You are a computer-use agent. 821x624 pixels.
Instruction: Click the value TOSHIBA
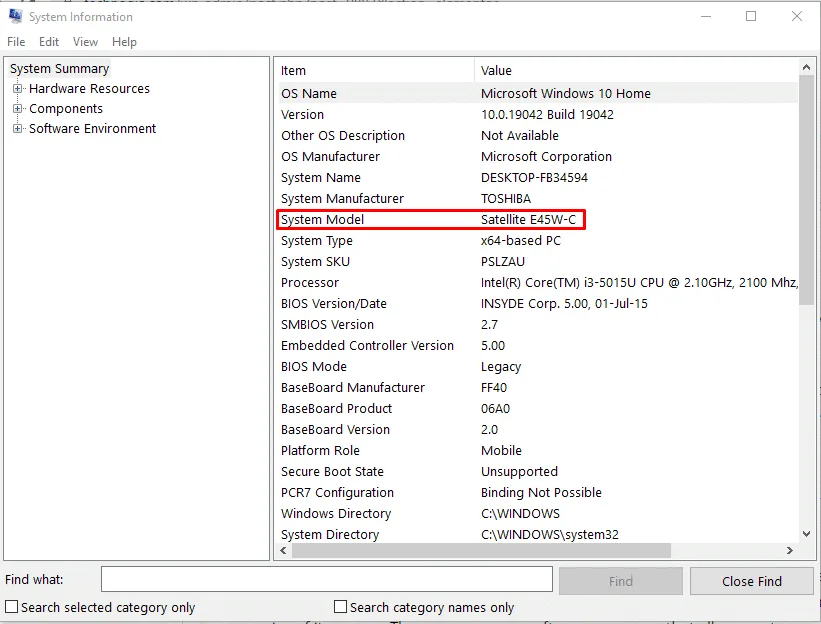506,198
